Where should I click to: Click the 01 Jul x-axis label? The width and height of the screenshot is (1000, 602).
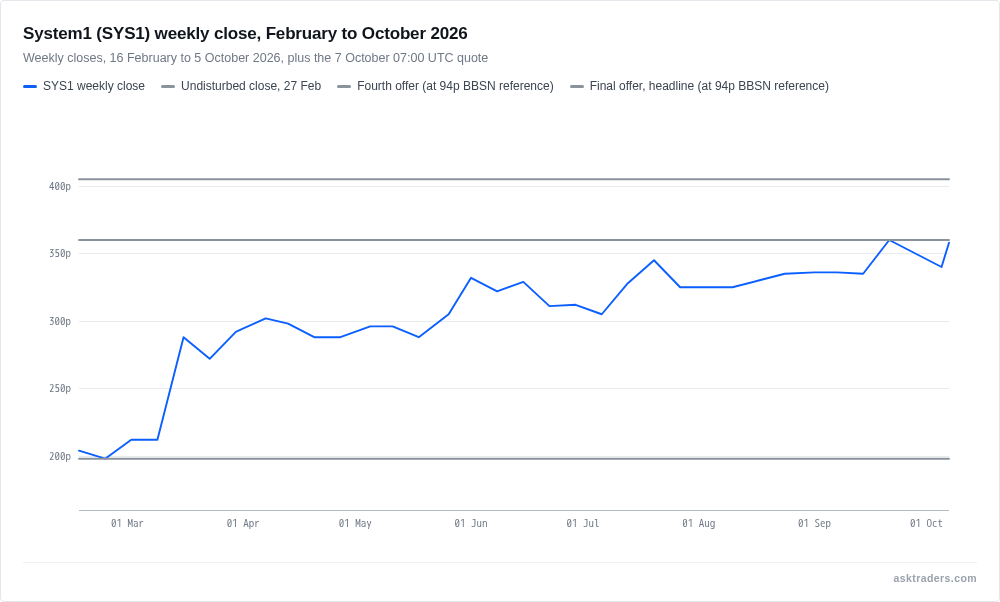point(583,524)
